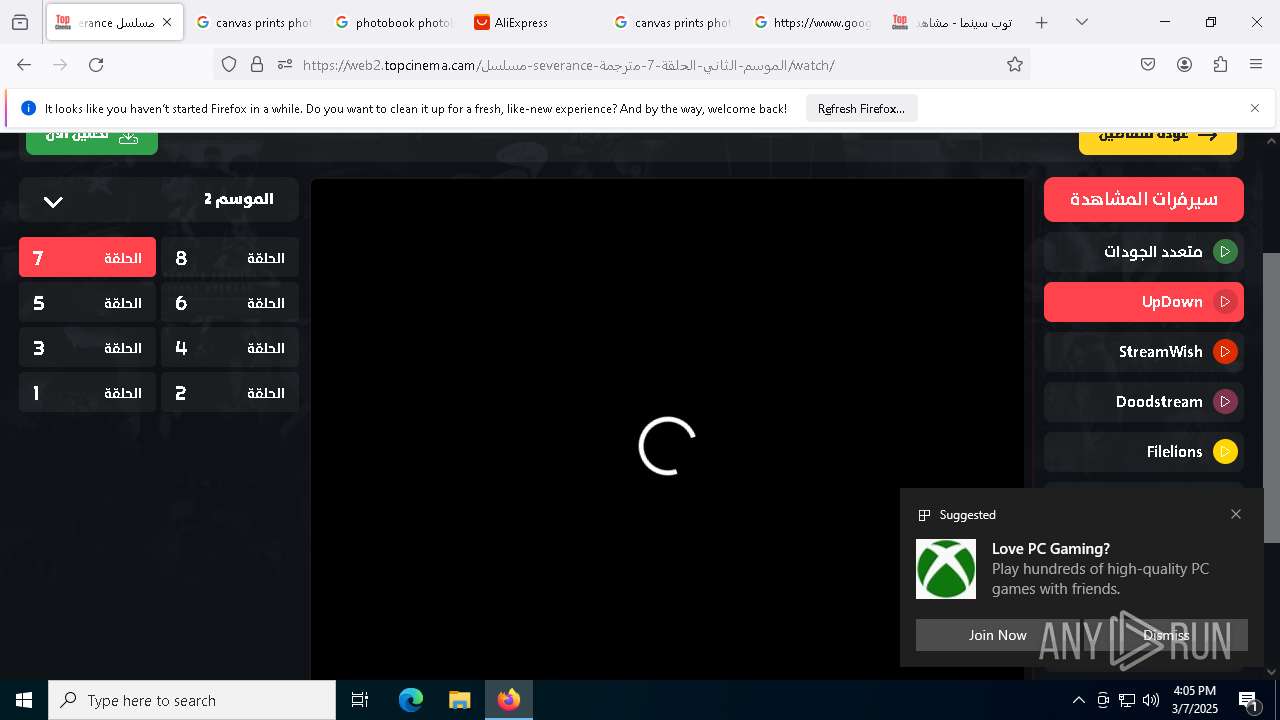Launch Microsoft Edge from taskbar
The height and width of the screenshot is (720, 1280).
pyautogui.click(x=411, y=700)
